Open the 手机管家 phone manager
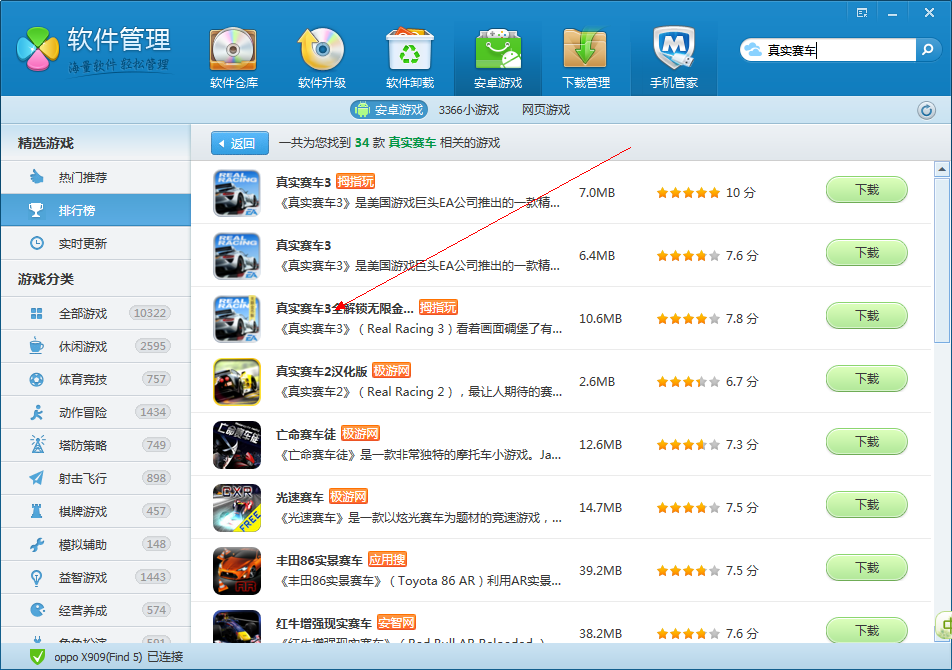The image size is (952, 670). coord(673,58)
